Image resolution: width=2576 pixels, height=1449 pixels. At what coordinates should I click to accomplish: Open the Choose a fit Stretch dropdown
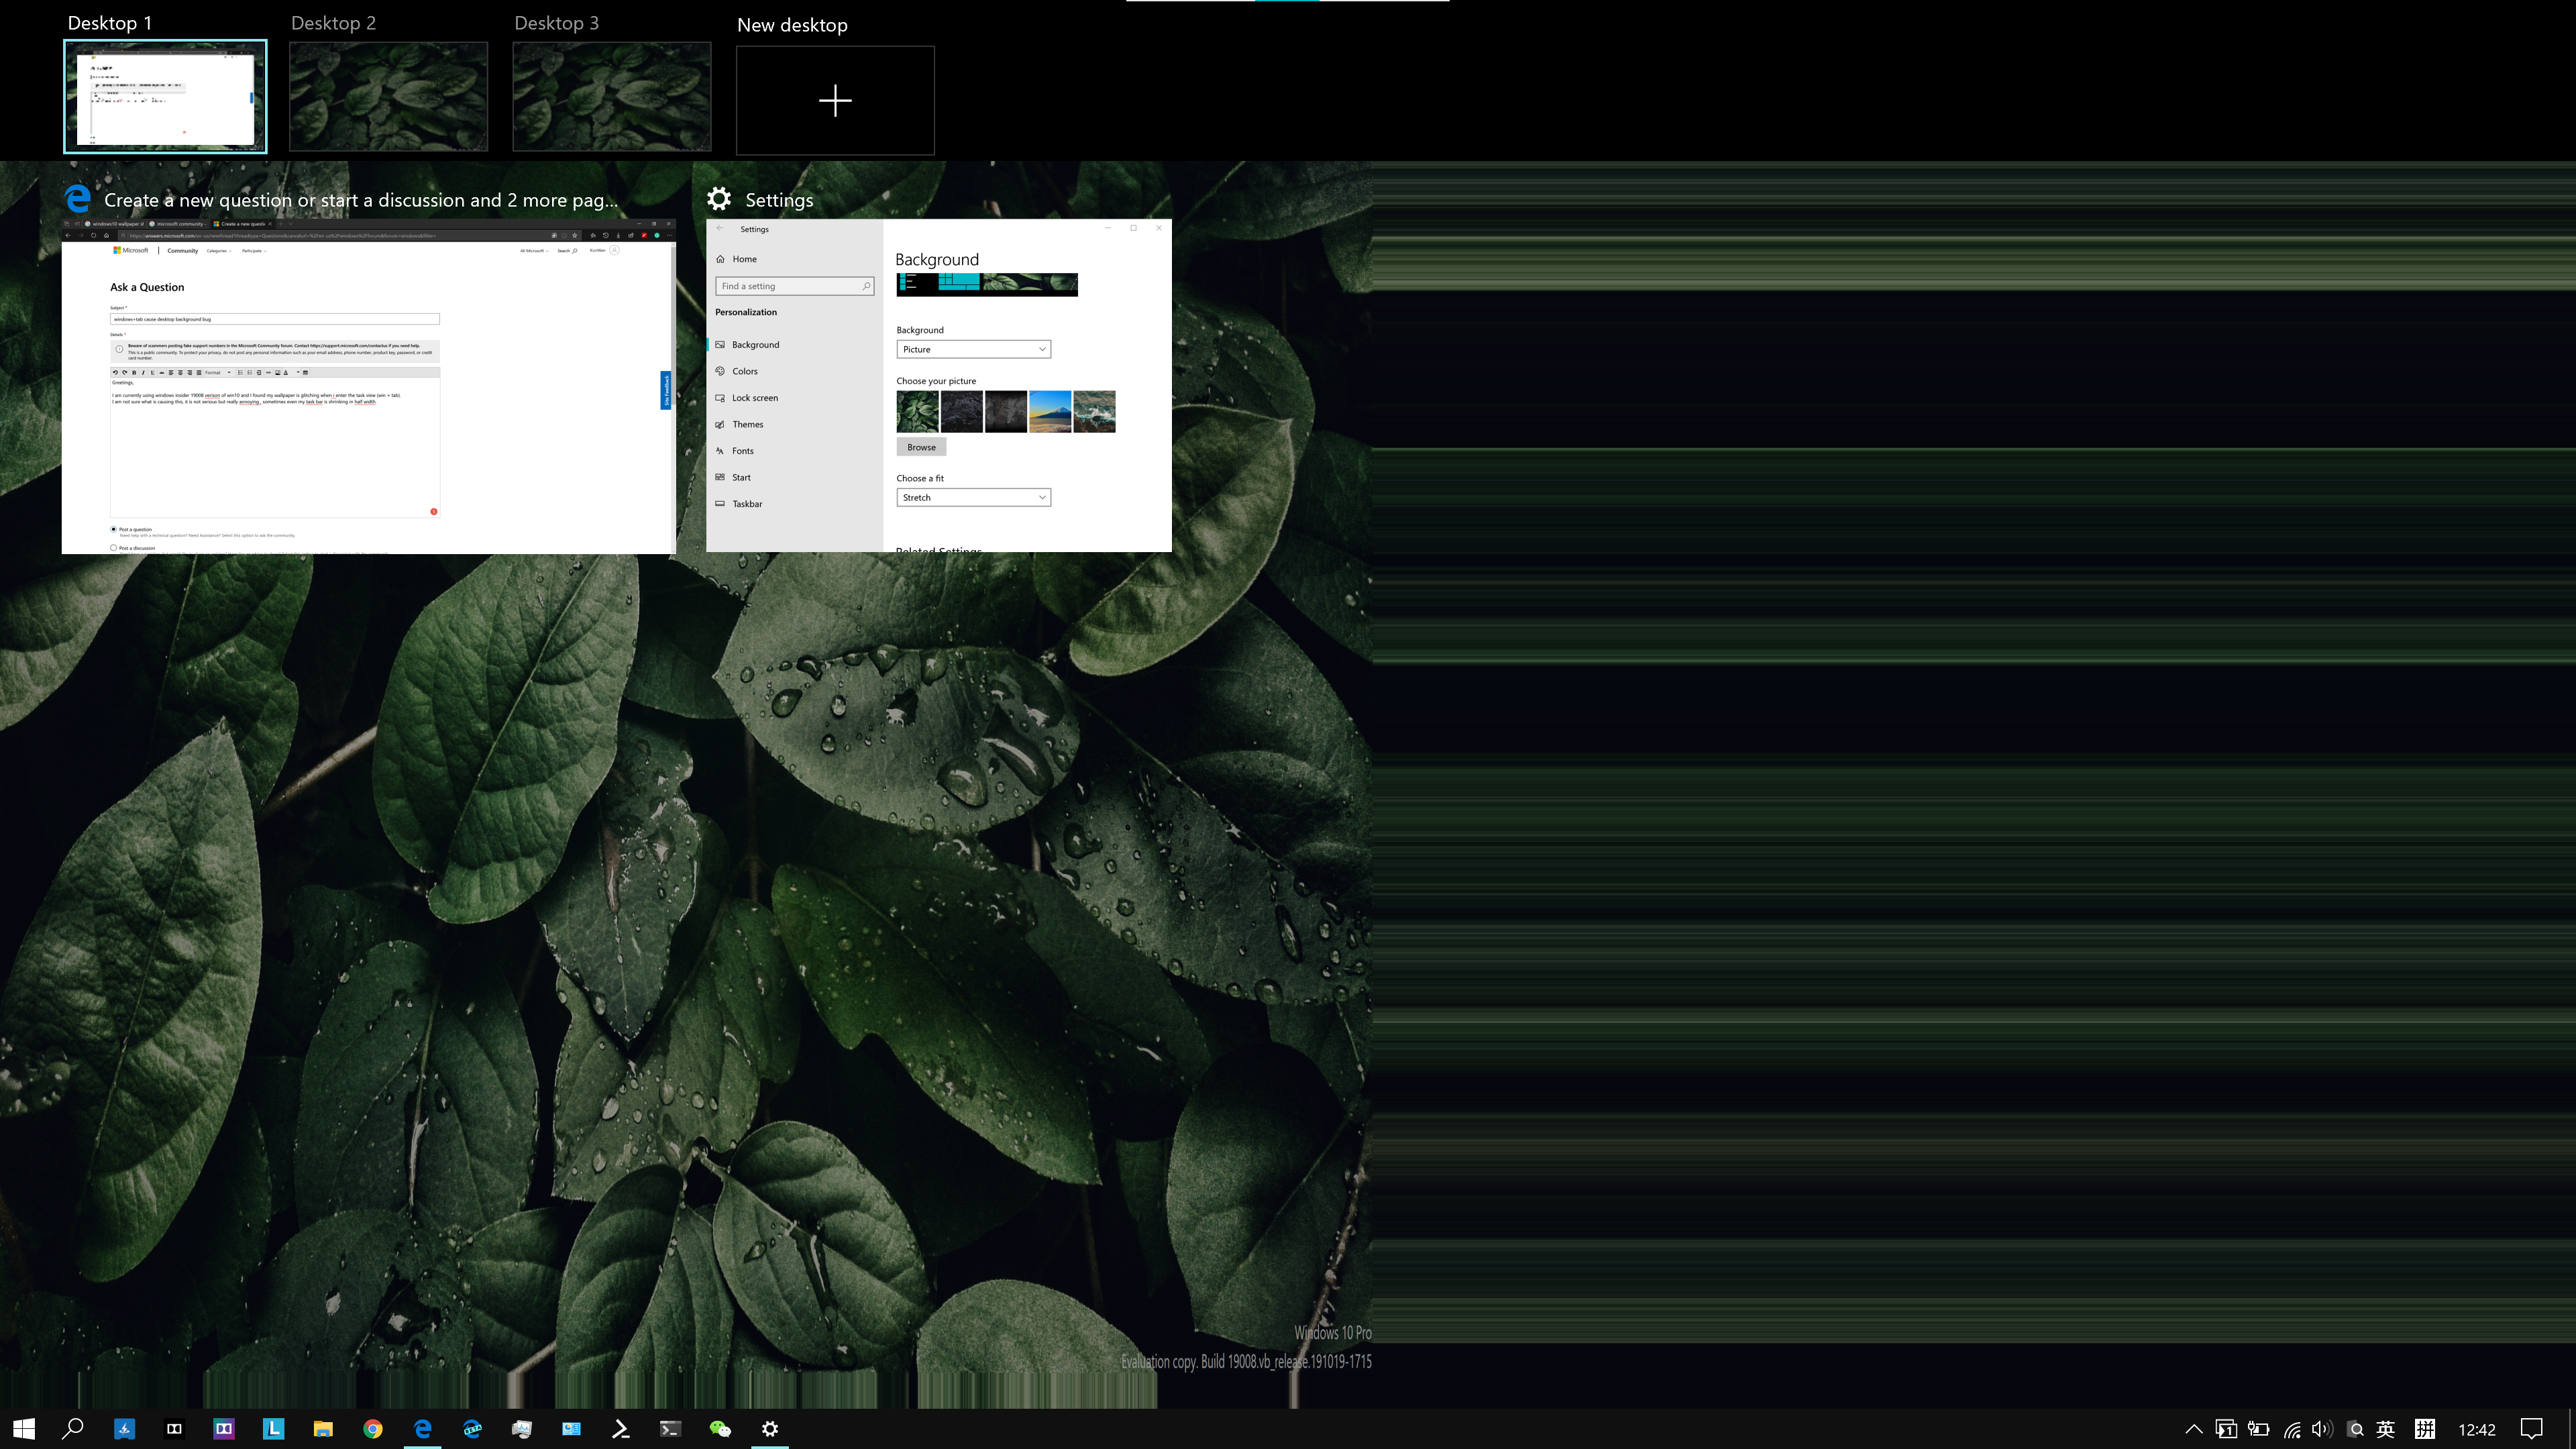pyautogui.click(x=973, y=497)
